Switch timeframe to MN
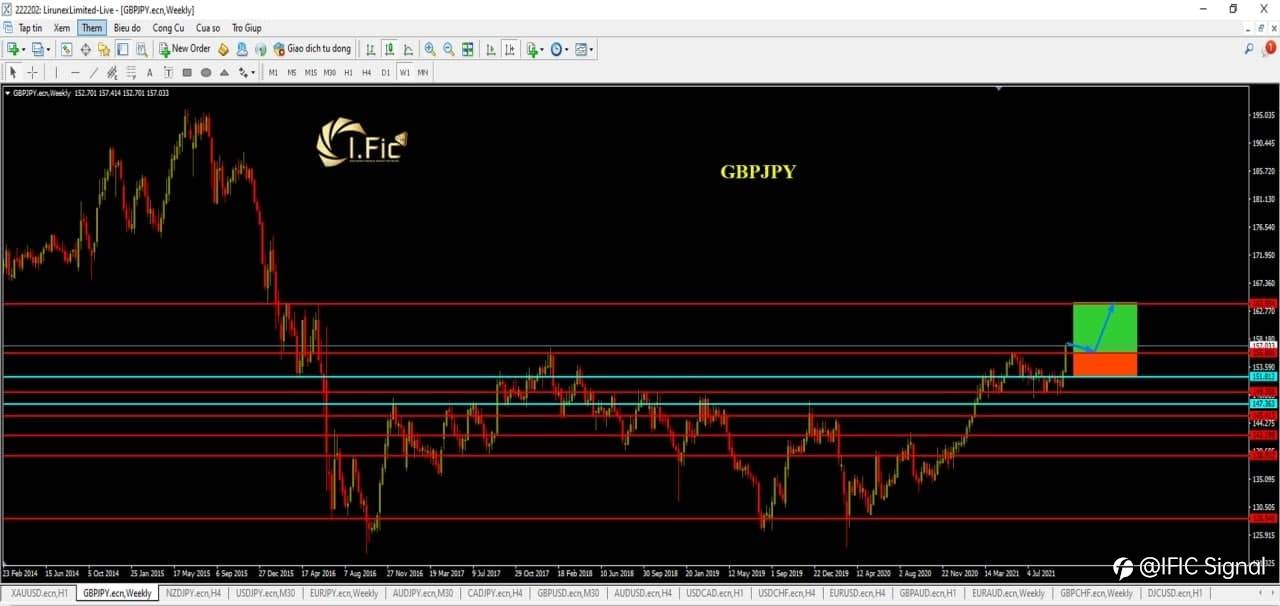1280x606 pixels. point(423,72)
